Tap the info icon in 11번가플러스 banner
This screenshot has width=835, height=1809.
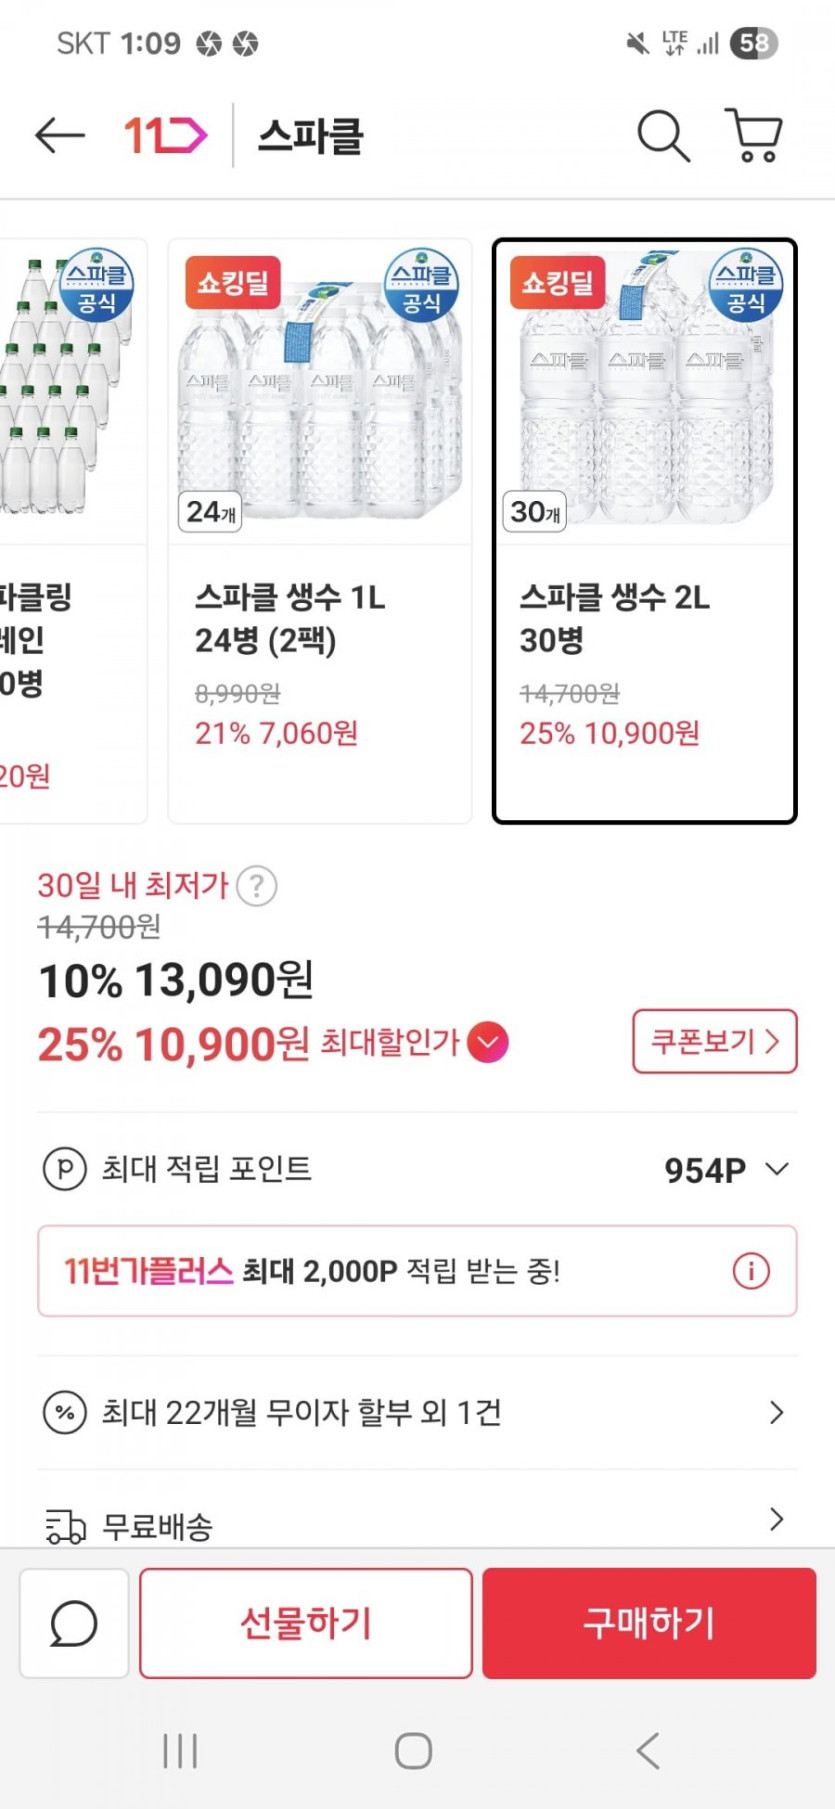point(751,1271)
